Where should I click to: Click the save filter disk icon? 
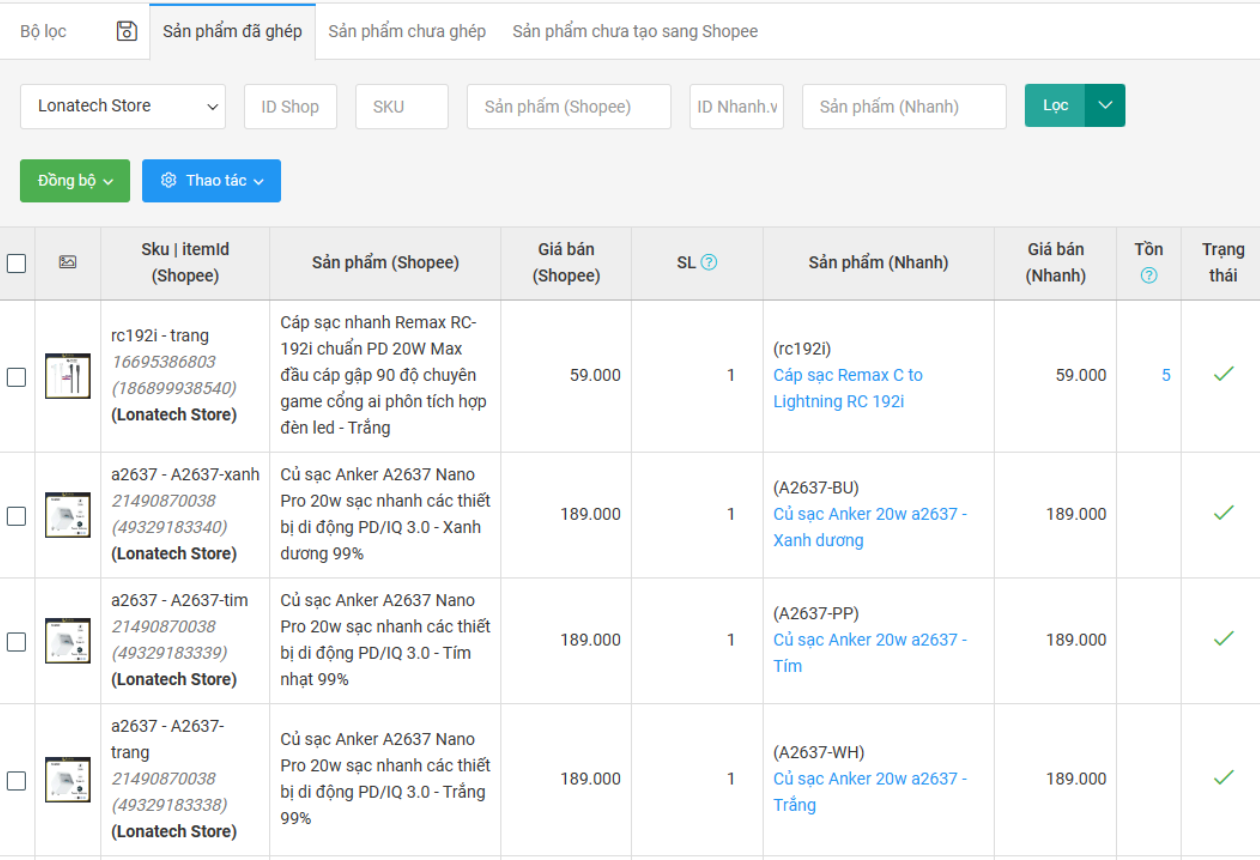tap(127, 31)
